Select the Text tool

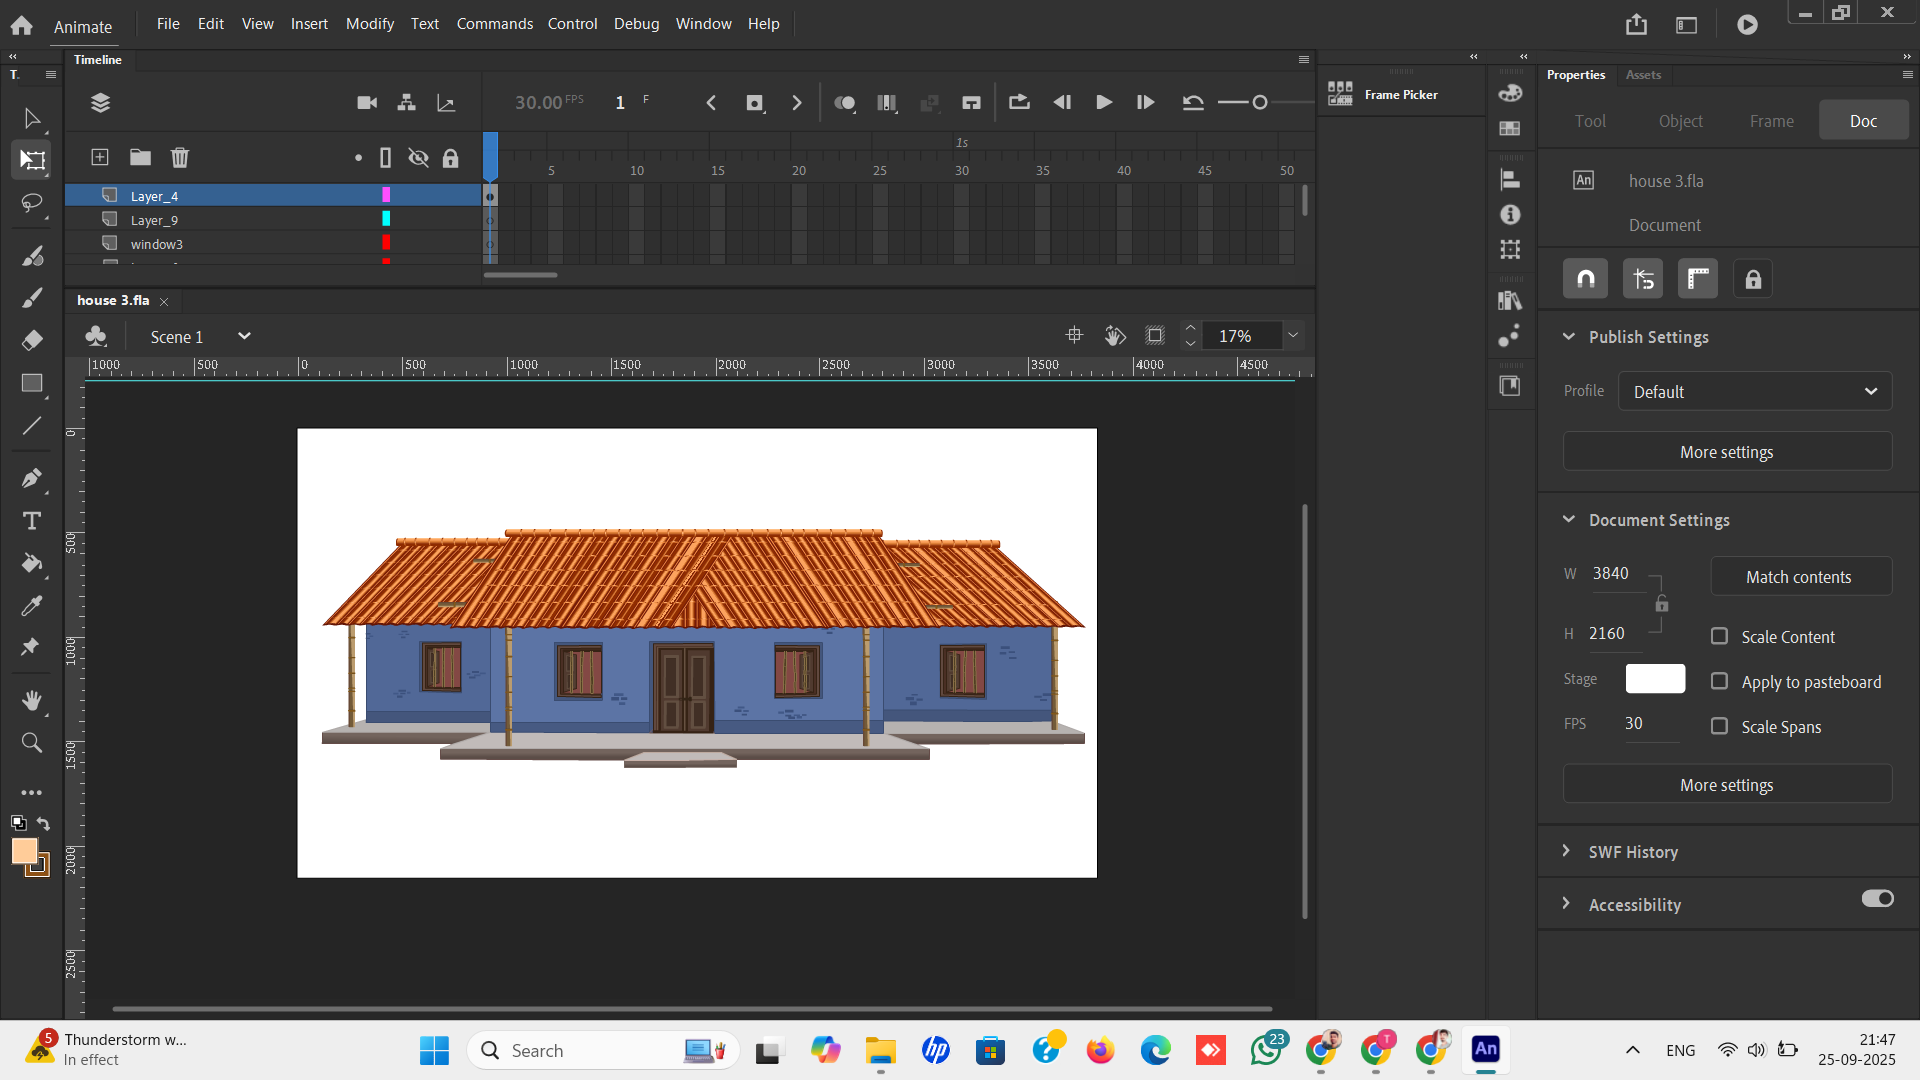[x=31, y=521]
